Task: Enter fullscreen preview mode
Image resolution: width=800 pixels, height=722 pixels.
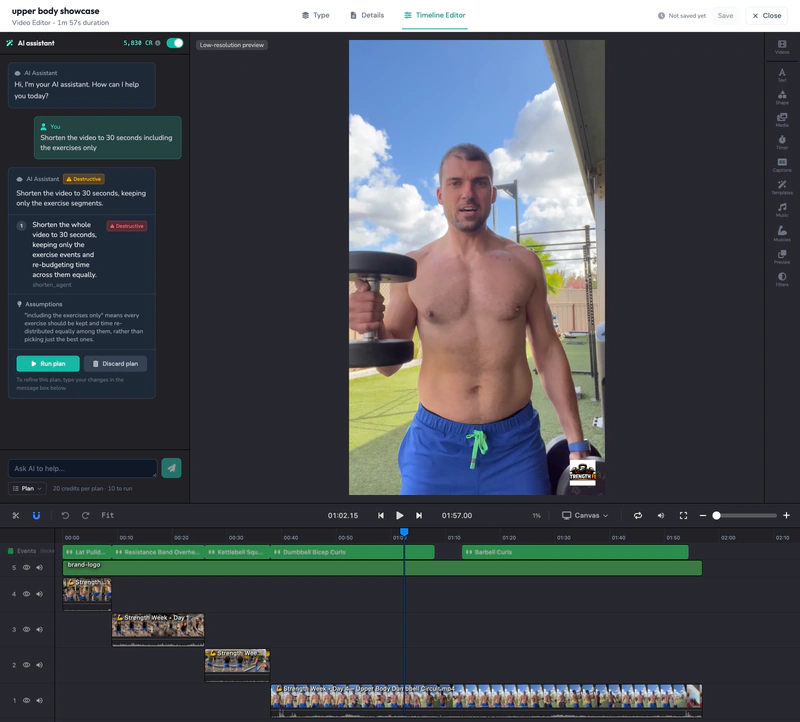Action: tap(683, 515)
